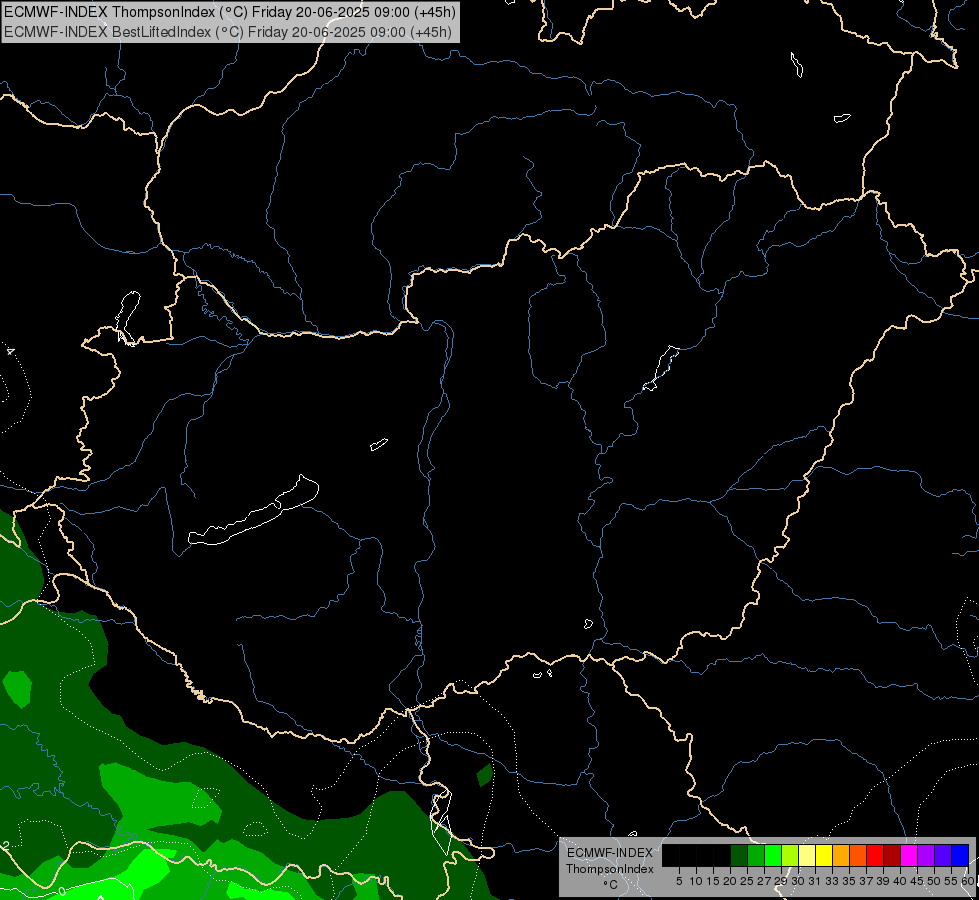Image resolution: width=979 pixels, height=900 pixels.
Task: Click the red-orange 35–37 legend swatch
Action: coord(858,855)
